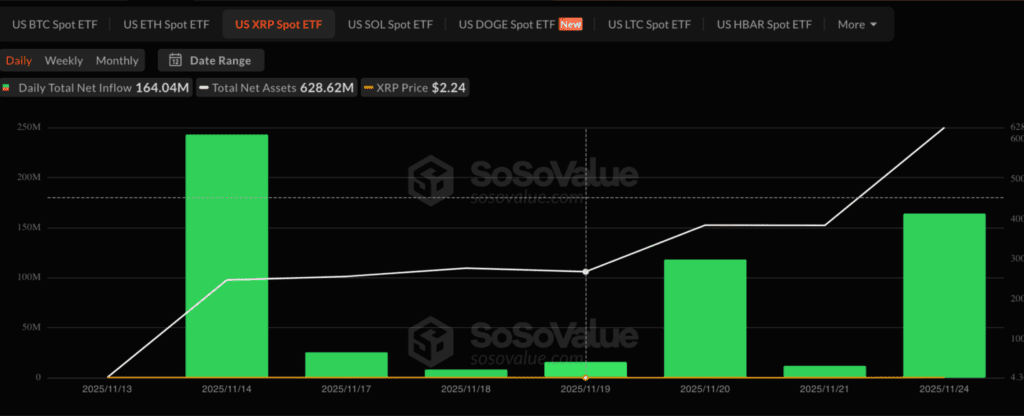Click the 2025/11/14 inflow bar

coord(226,255)
